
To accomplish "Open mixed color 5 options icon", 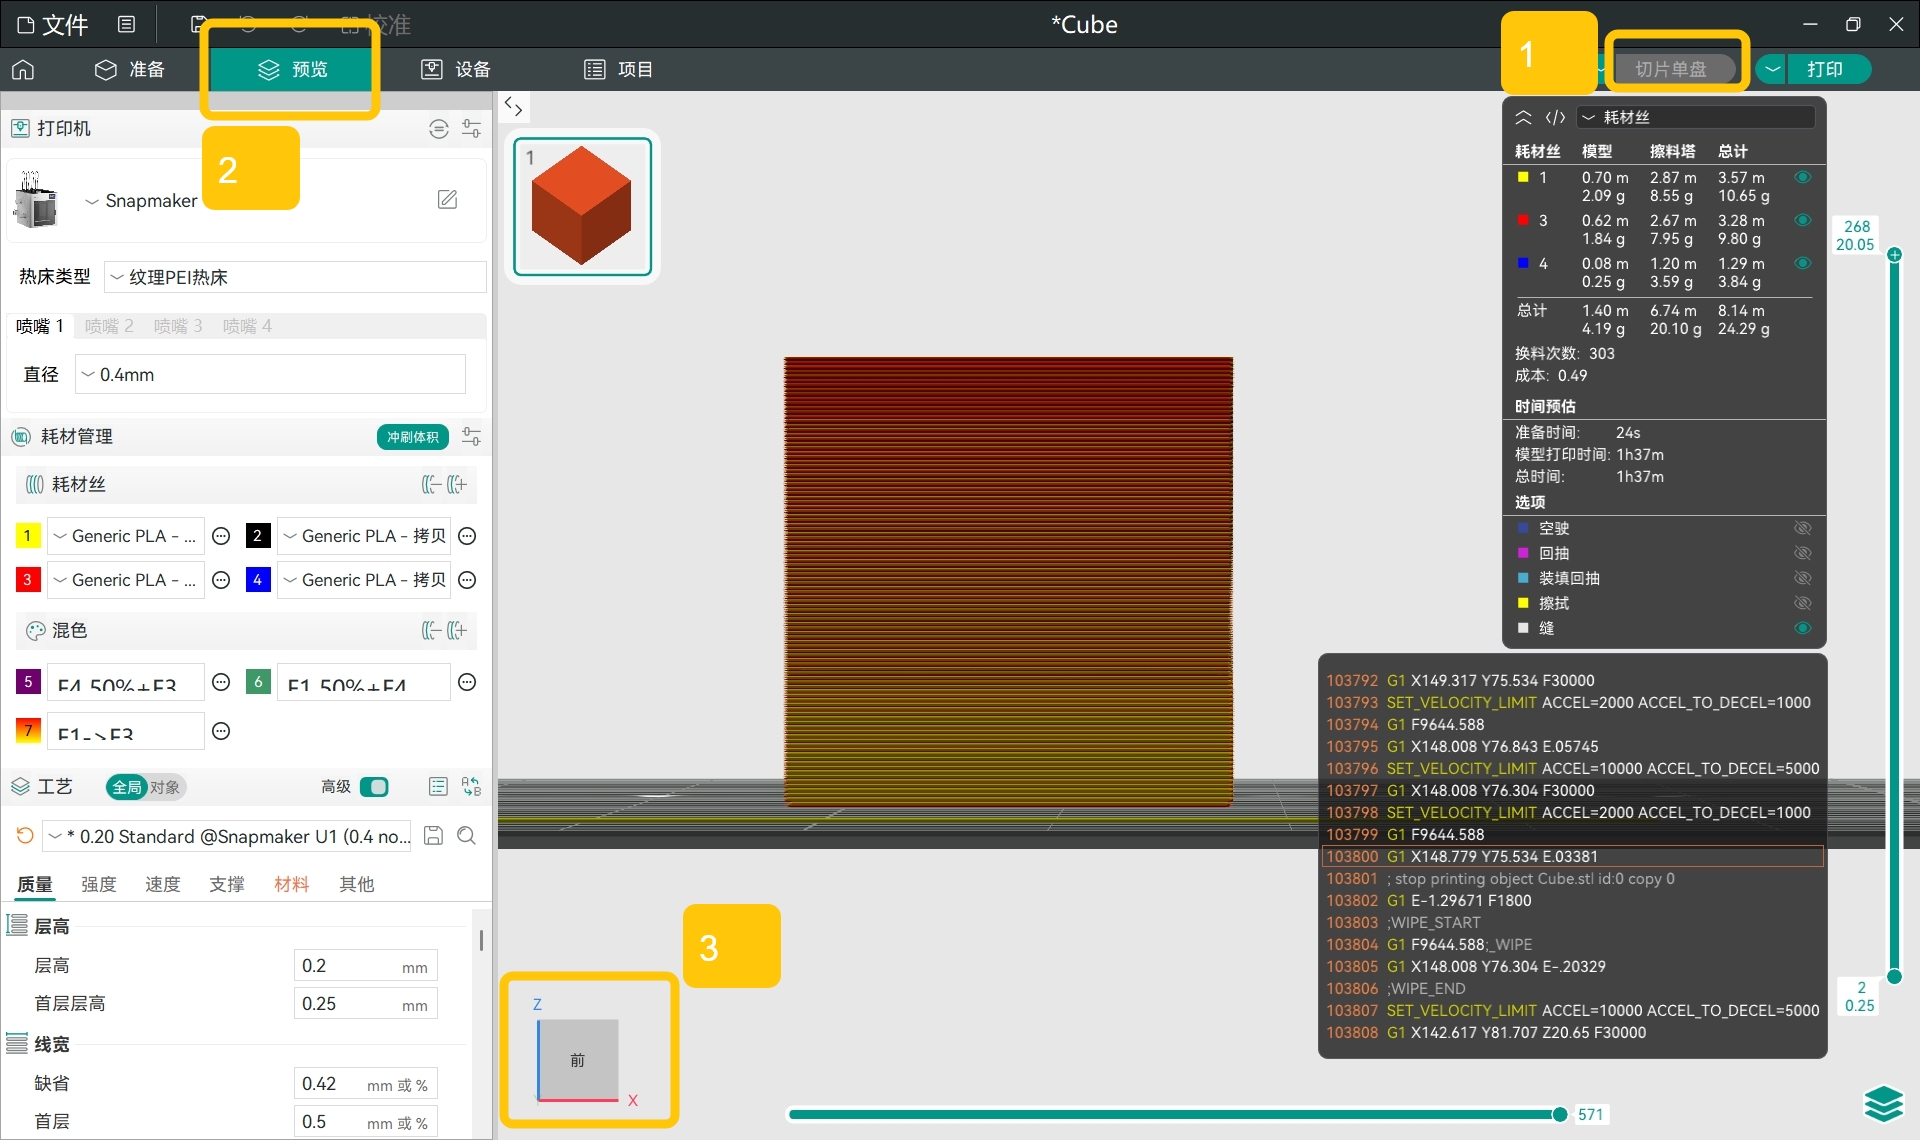I will point(222,682).
